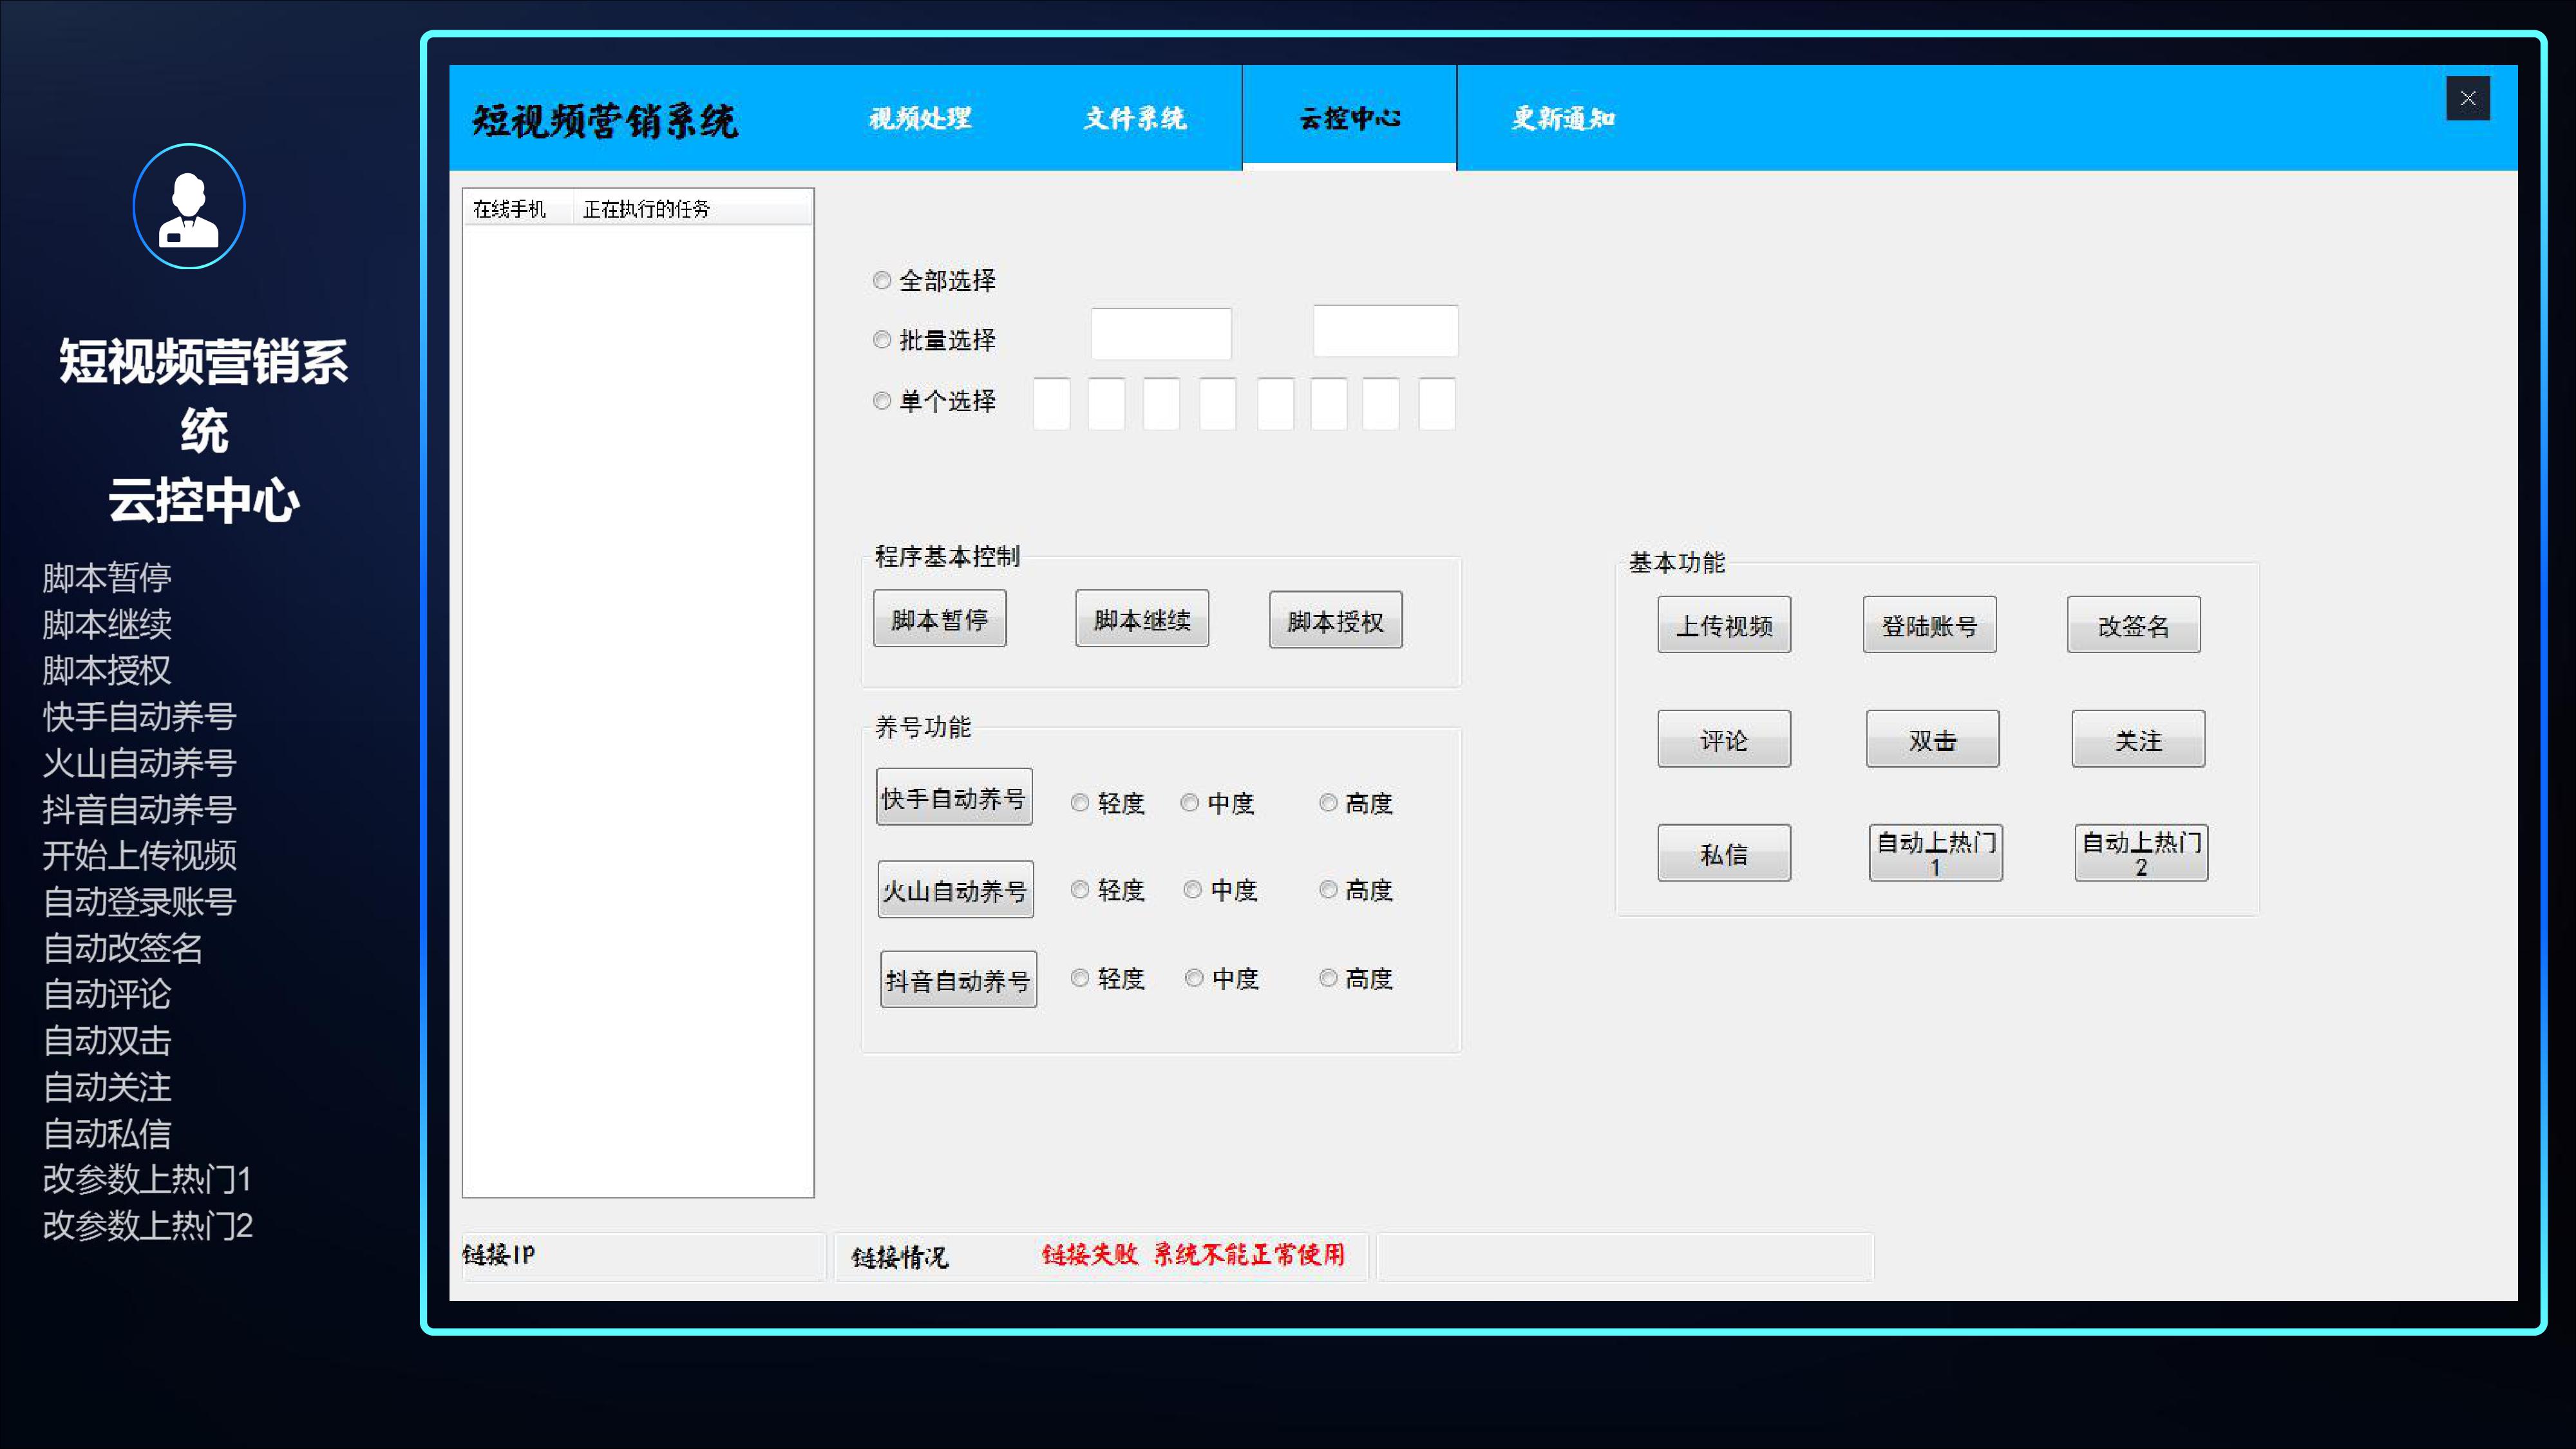2576x1449 pixels.
Task: Start 火山自动养号 button
Action: [x=955, y=890]
